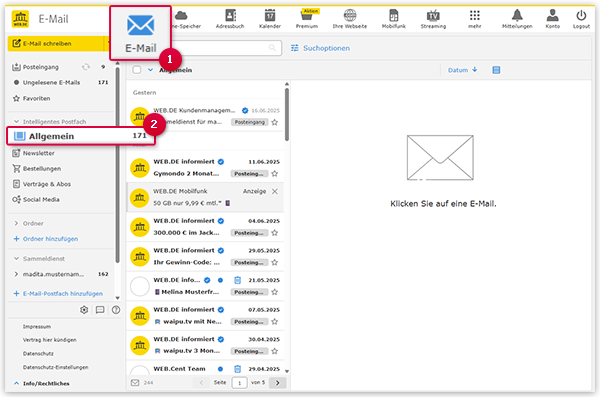Open Mitteilungen bell icon
600x397 pixels.
tap(517, 19)
